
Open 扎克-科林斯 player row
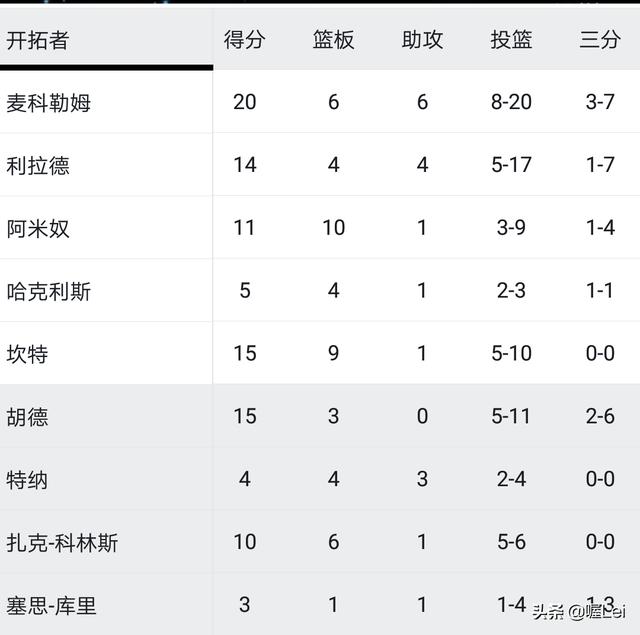pyautogui.click(x=320, y=542)
